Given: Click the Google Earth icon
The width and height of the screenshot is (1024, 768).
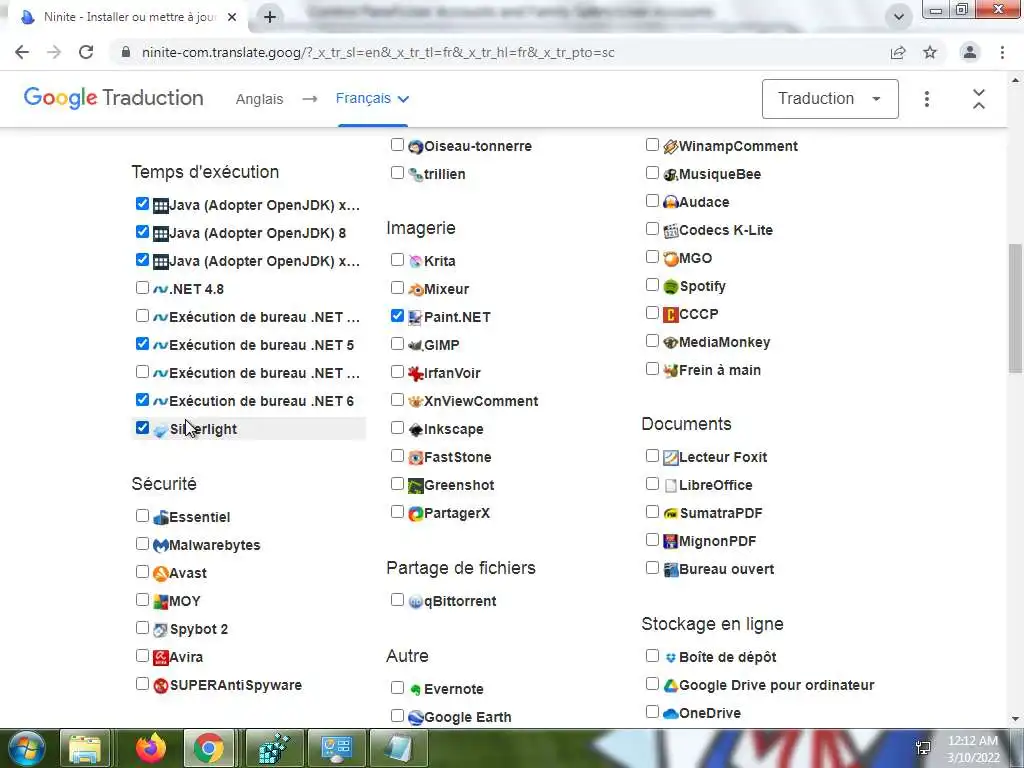Looking at the screenshot, I should [415, 718].
